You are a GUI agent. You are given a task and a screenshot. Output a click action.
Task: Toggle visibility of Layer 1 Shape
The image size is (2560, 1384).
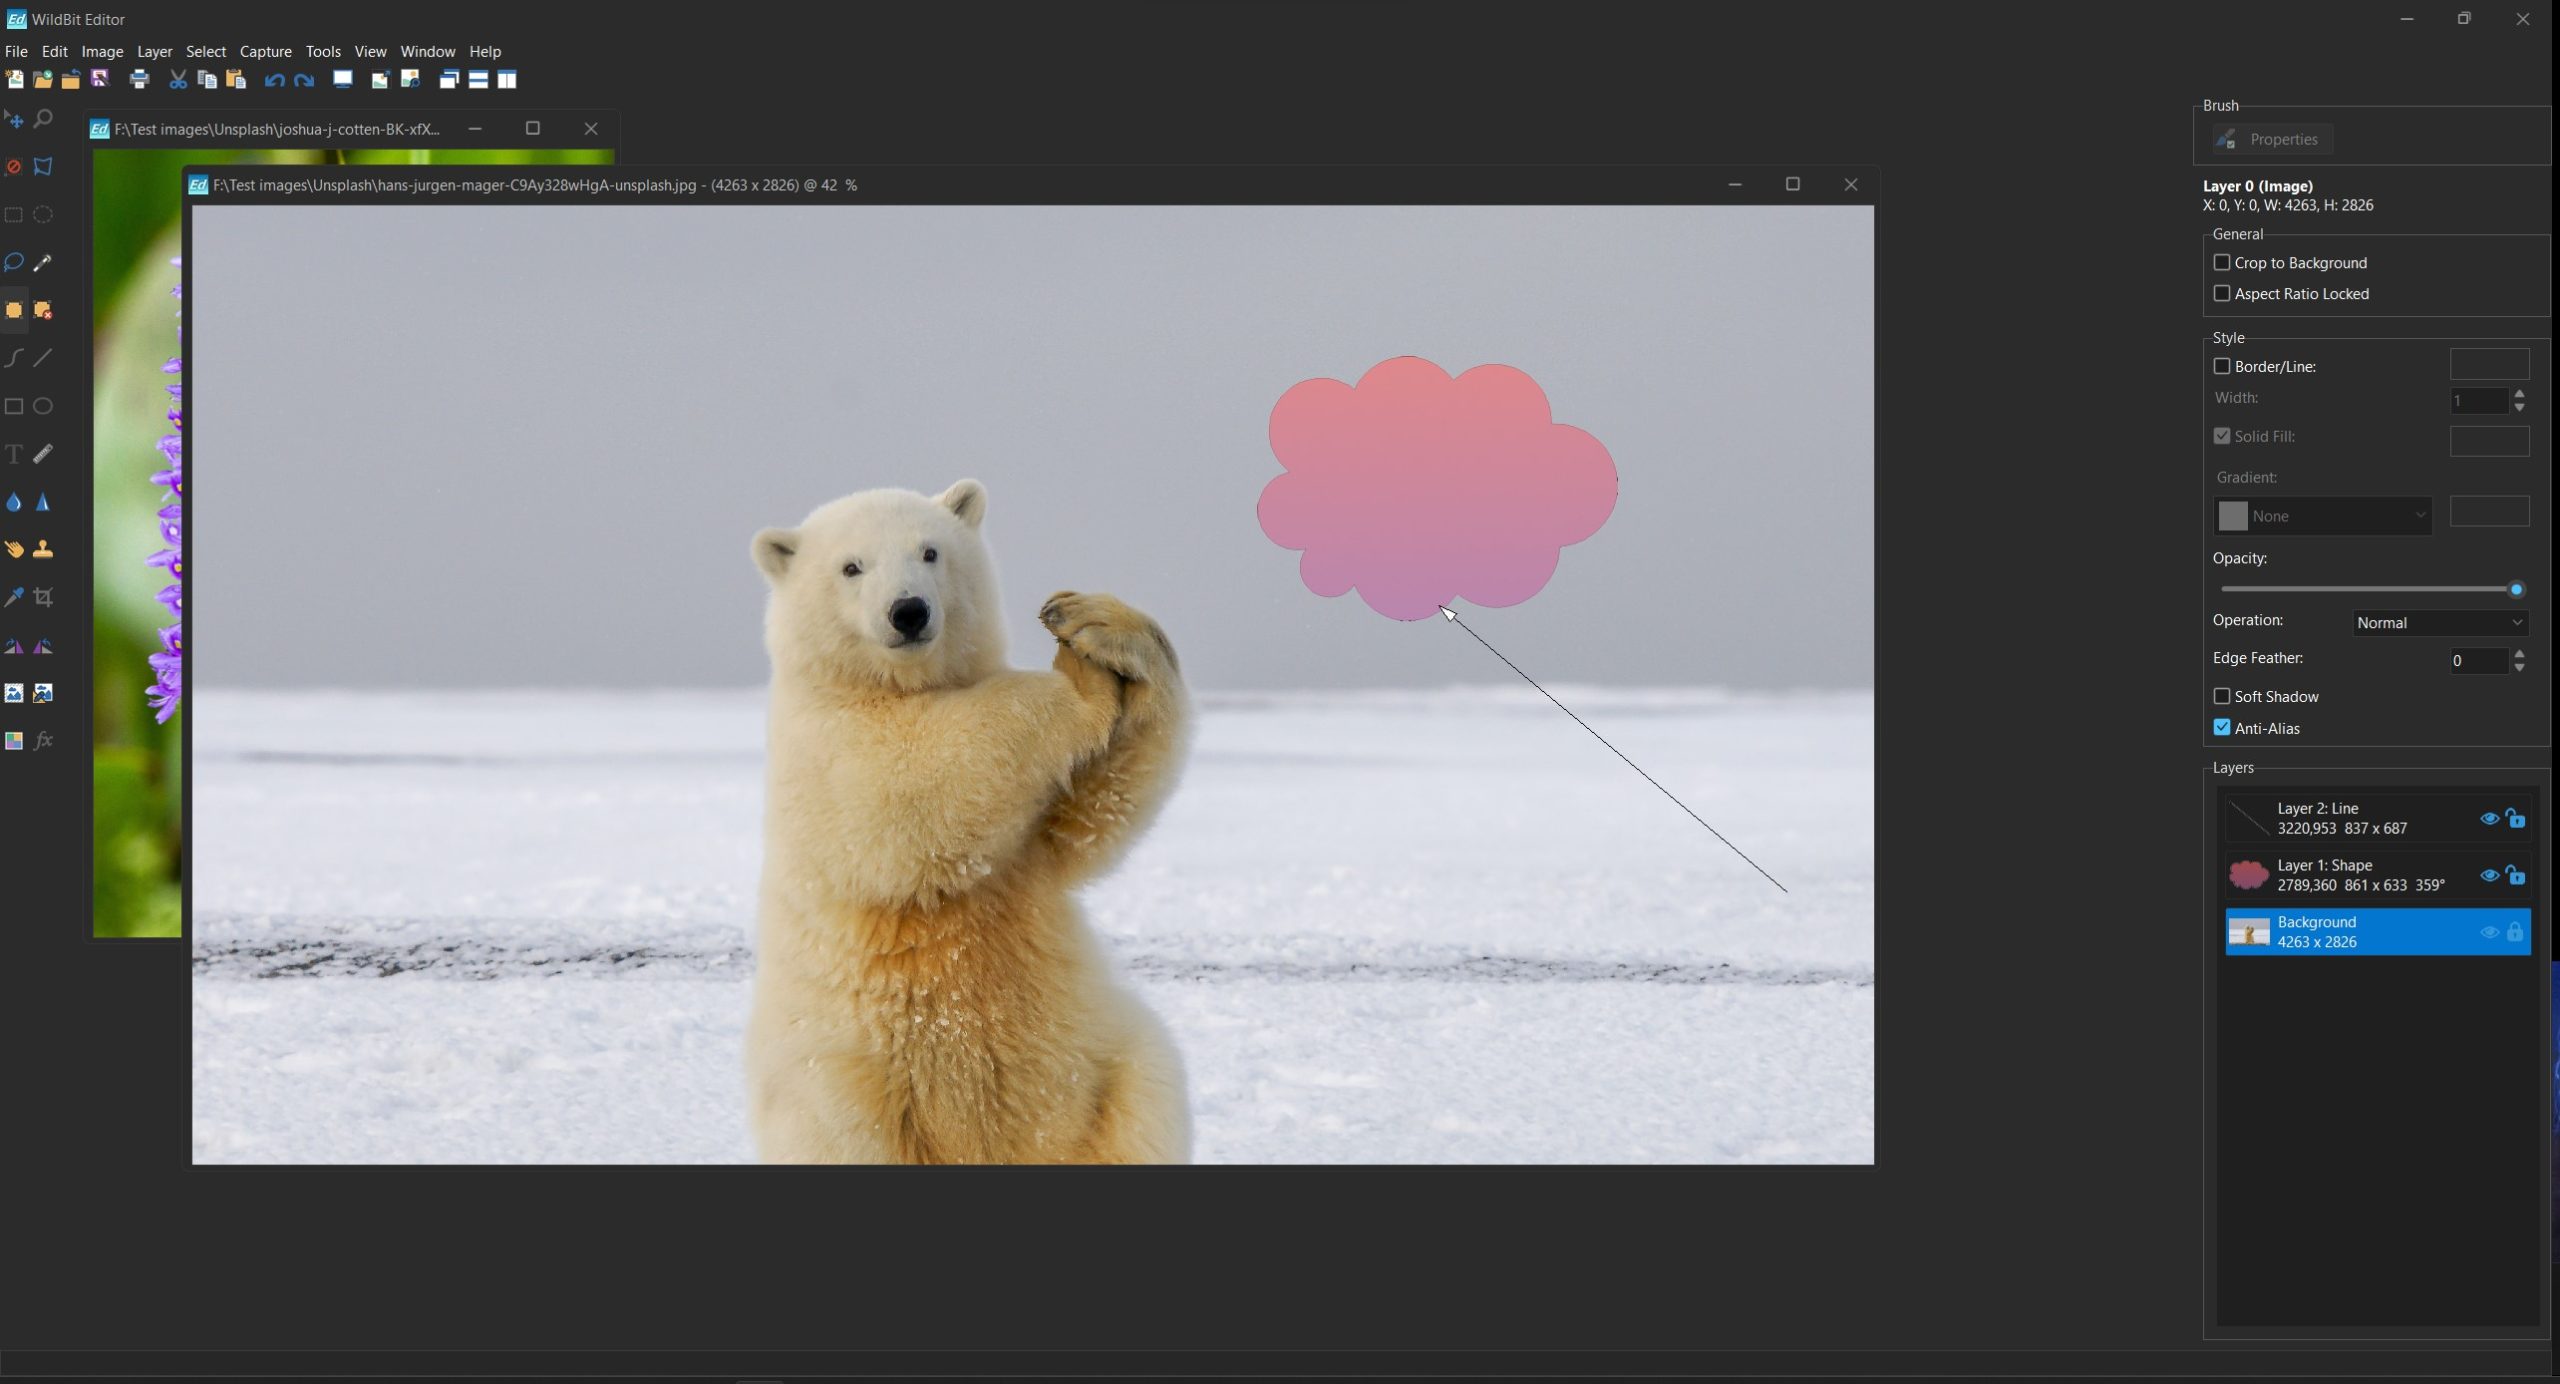coord(2490,874)
